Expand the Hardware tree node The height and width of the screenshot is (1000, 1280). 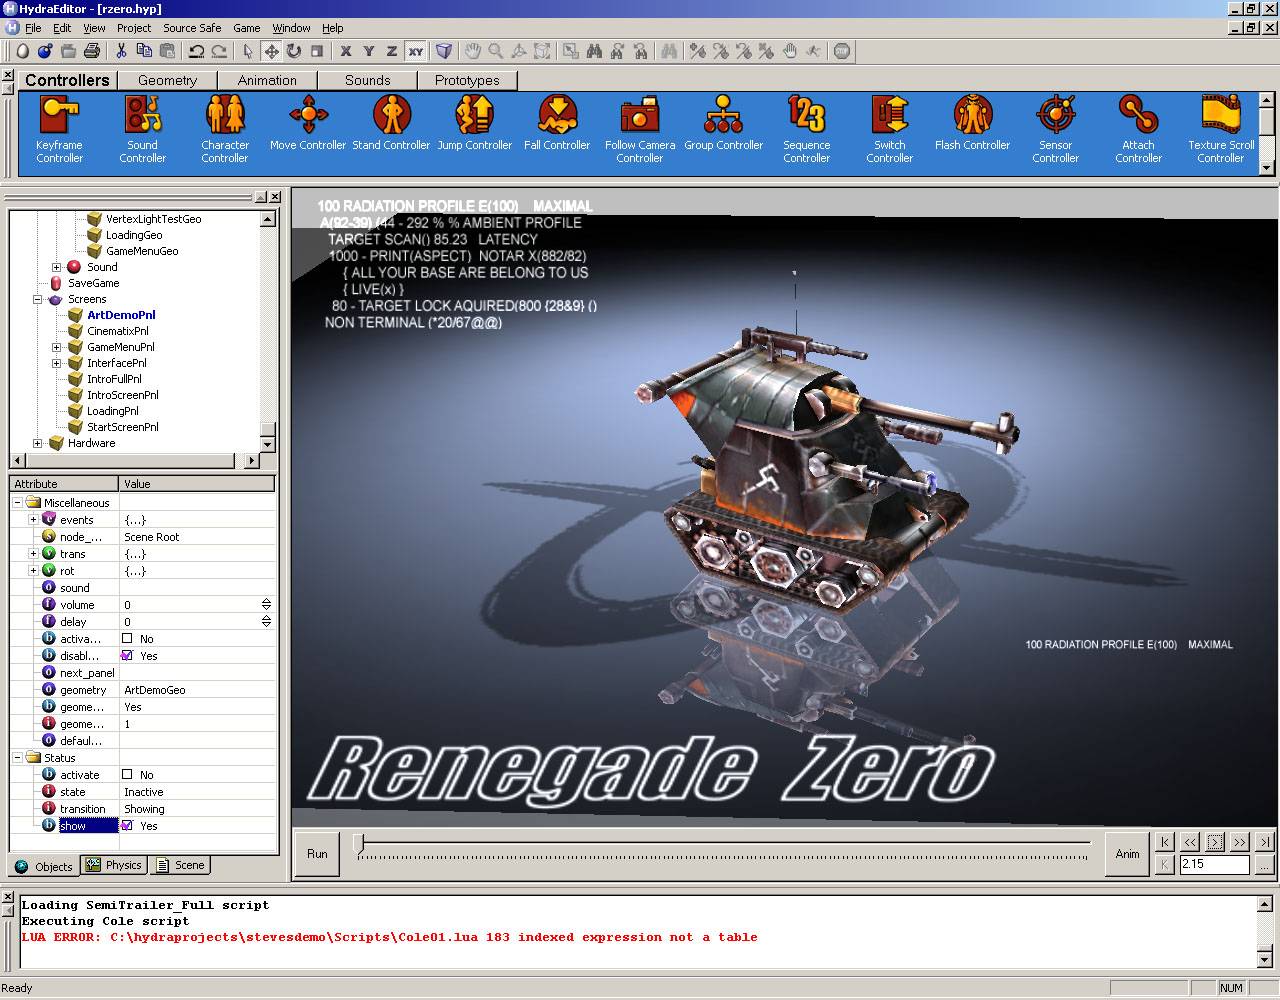[x=38, y=443]
